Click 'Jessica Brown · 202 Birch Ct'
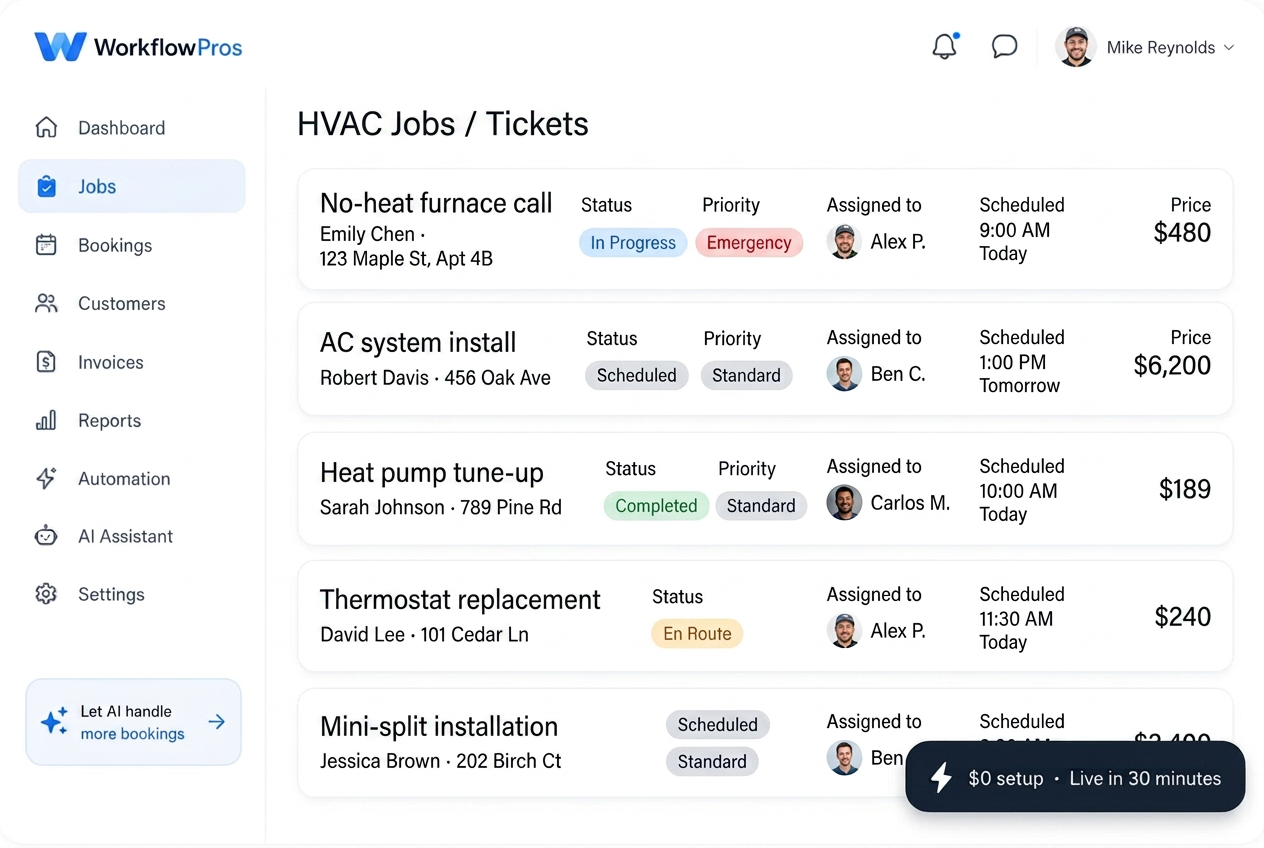1264x848 pixels. point(440,761)
